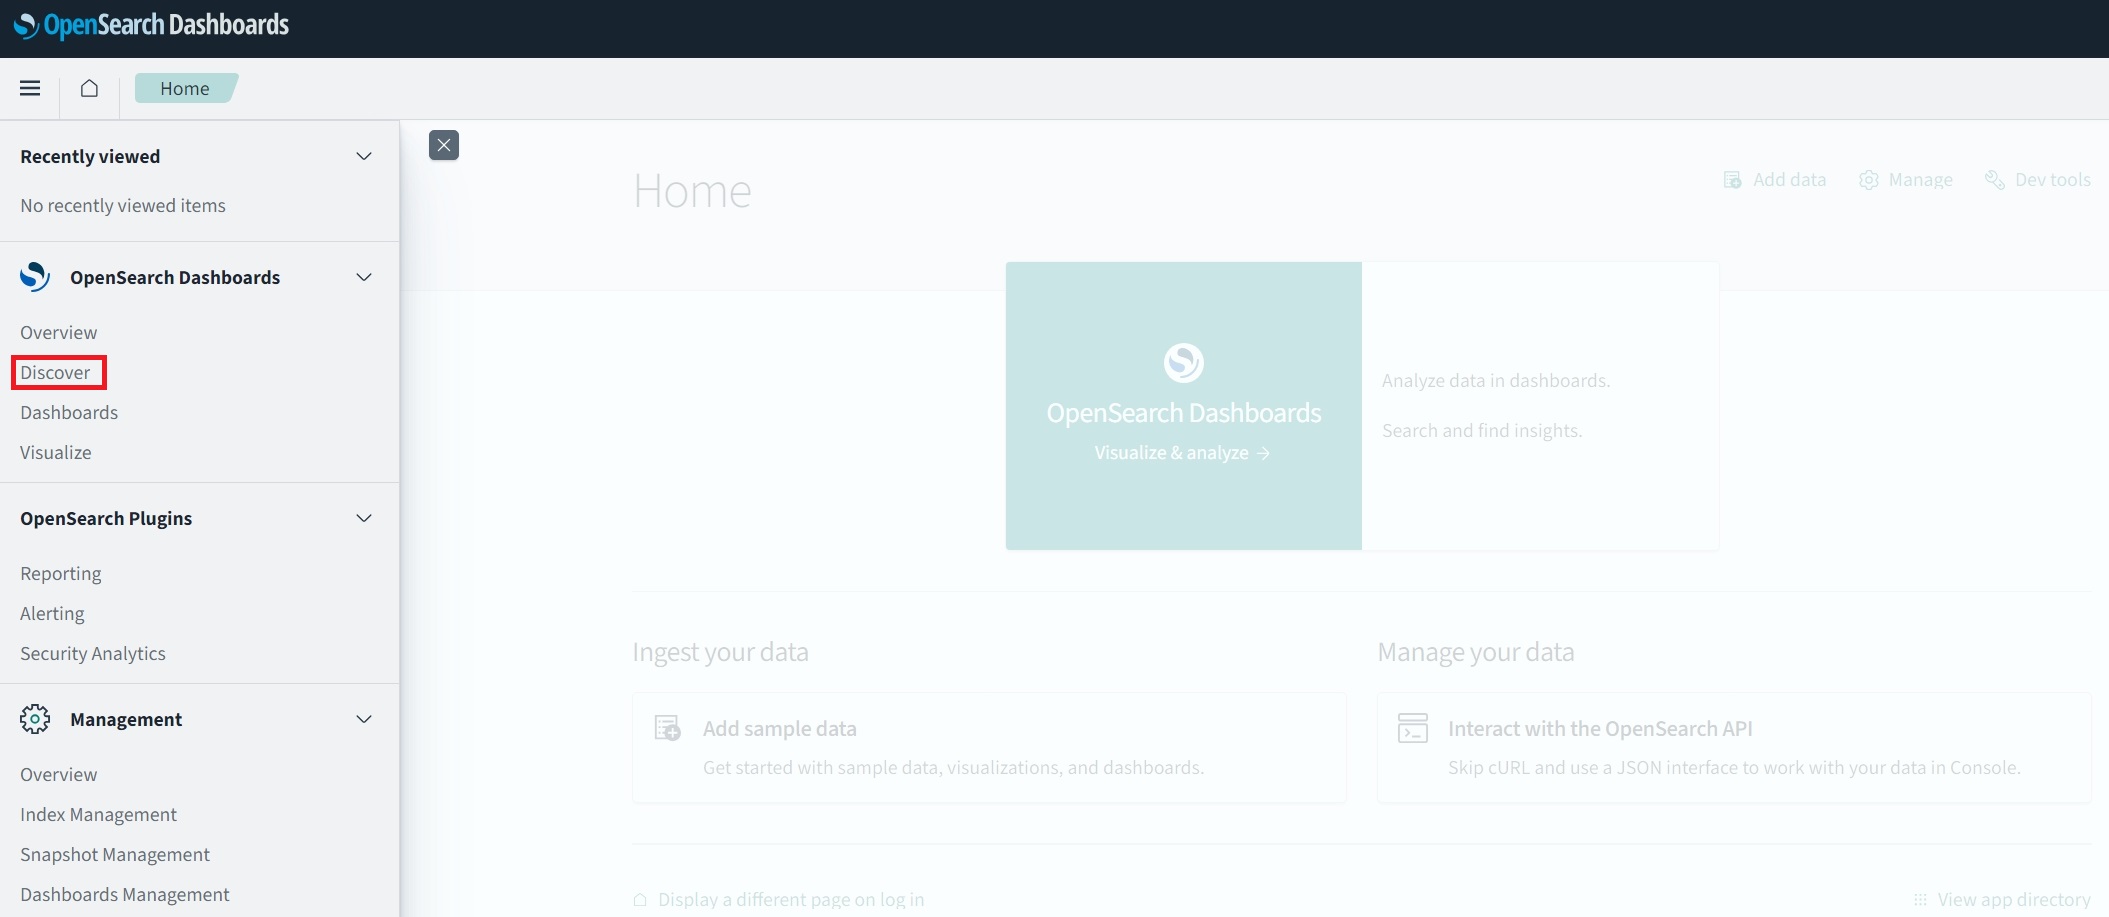Click the Management section heading
2109x917 pixels.
tap(126, 719)
